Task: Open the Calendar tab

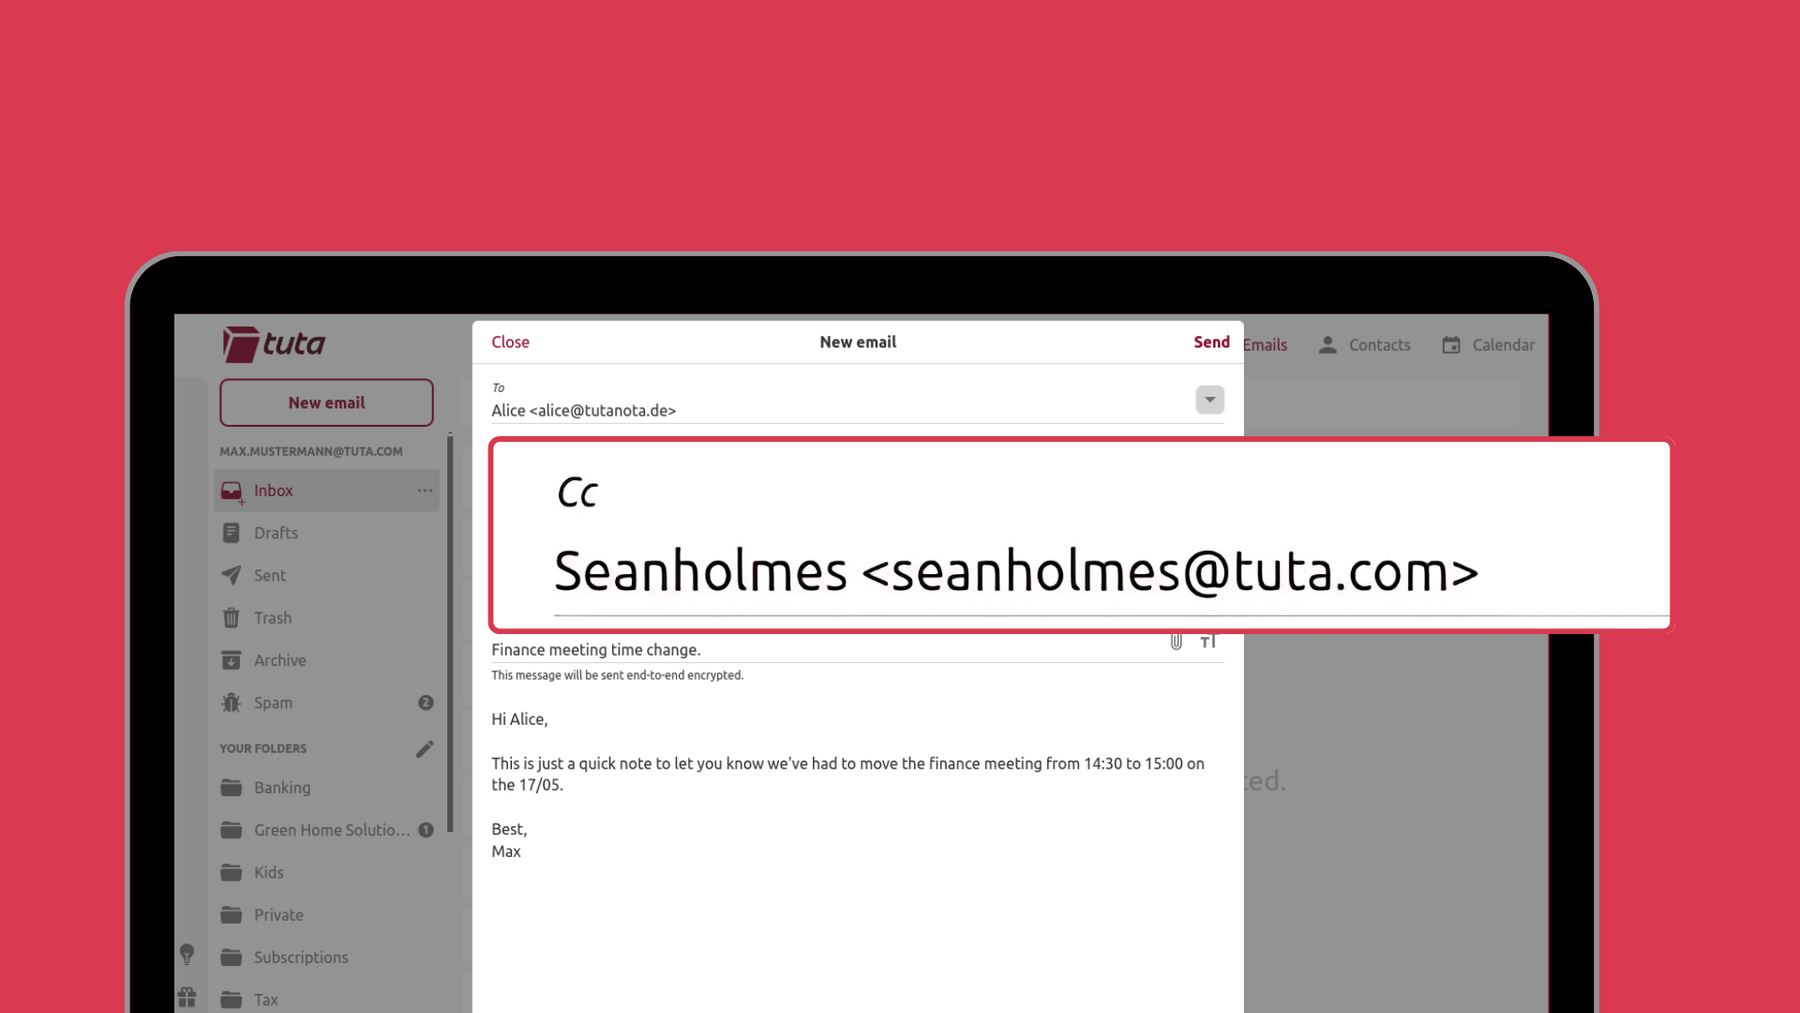Action: pyautogui.click(x=1488, y=345)
